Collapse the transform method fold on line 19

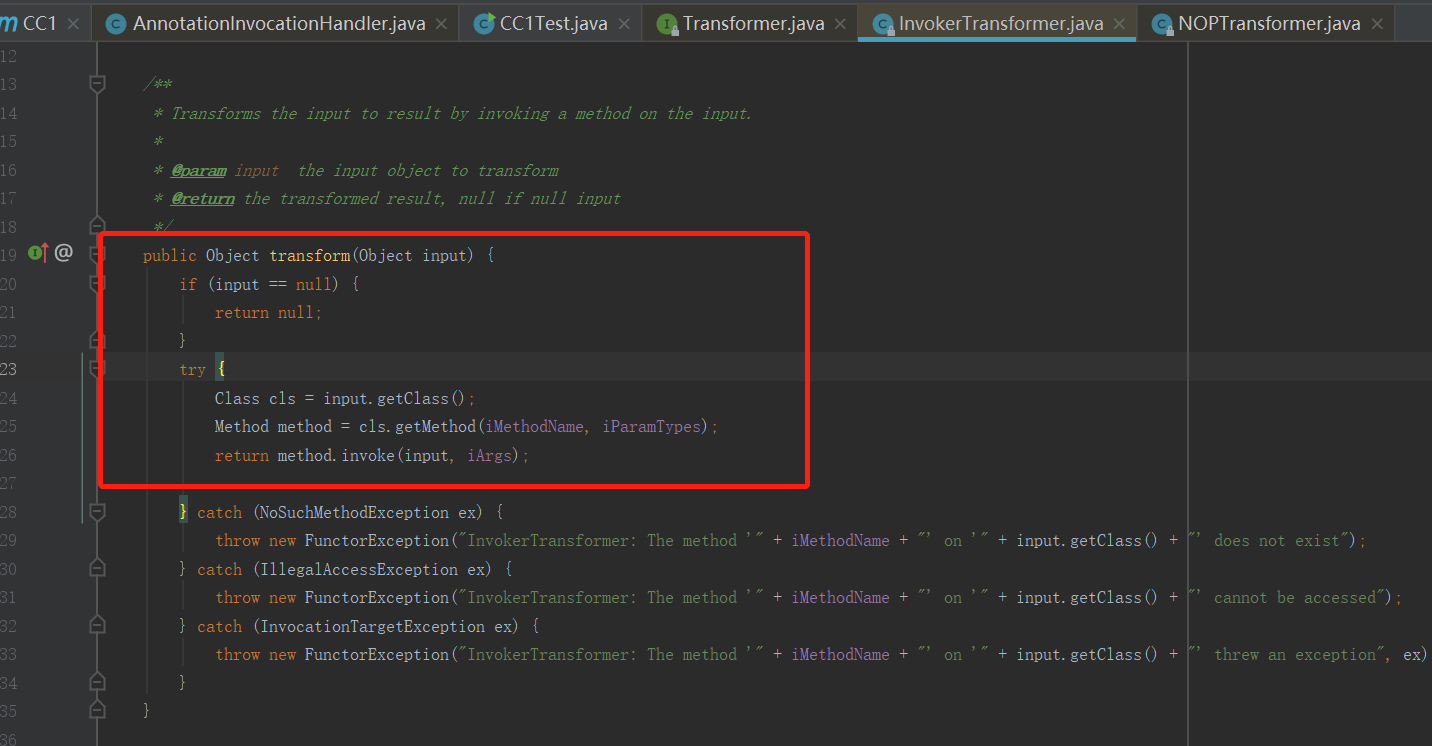tap(97, 255)
